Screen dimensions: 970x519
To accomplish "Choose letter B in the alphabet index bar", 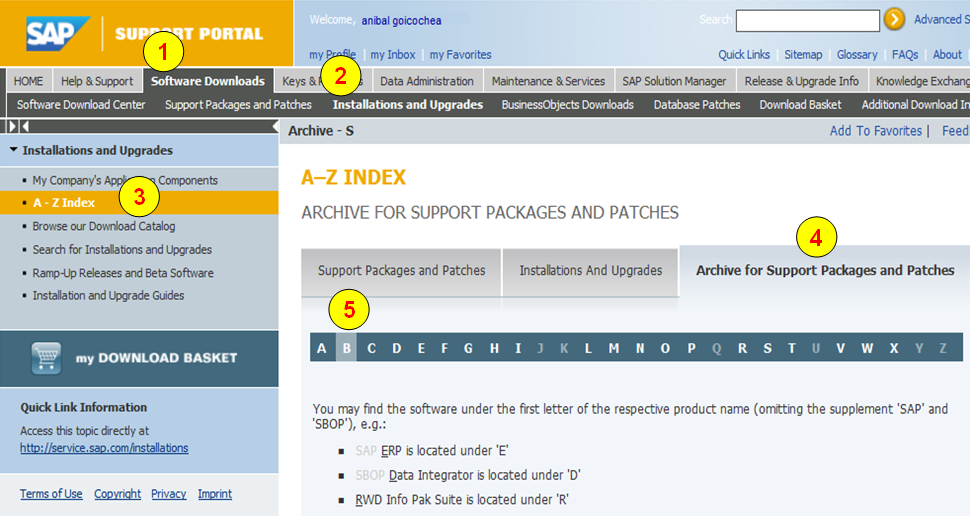I will 346,348.
